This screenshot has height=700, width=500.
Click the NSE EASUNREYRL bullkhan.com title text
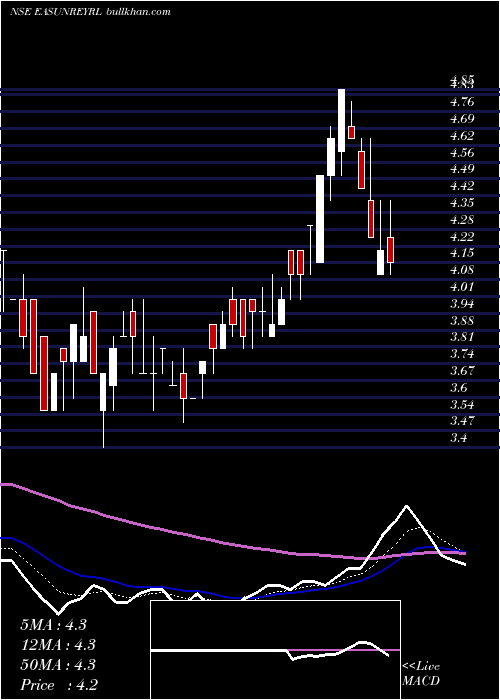coord(91,12)
